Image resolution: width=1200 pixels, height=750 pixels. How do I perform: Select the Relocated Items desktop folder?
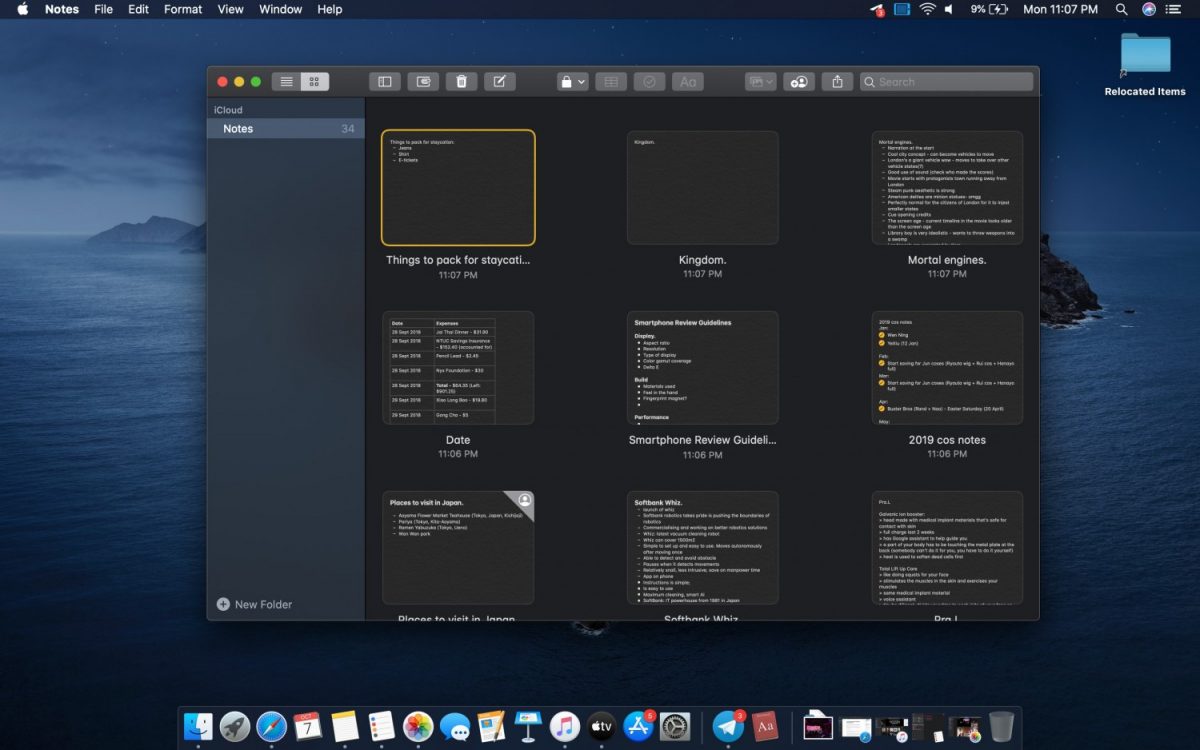click(1145, 64)
